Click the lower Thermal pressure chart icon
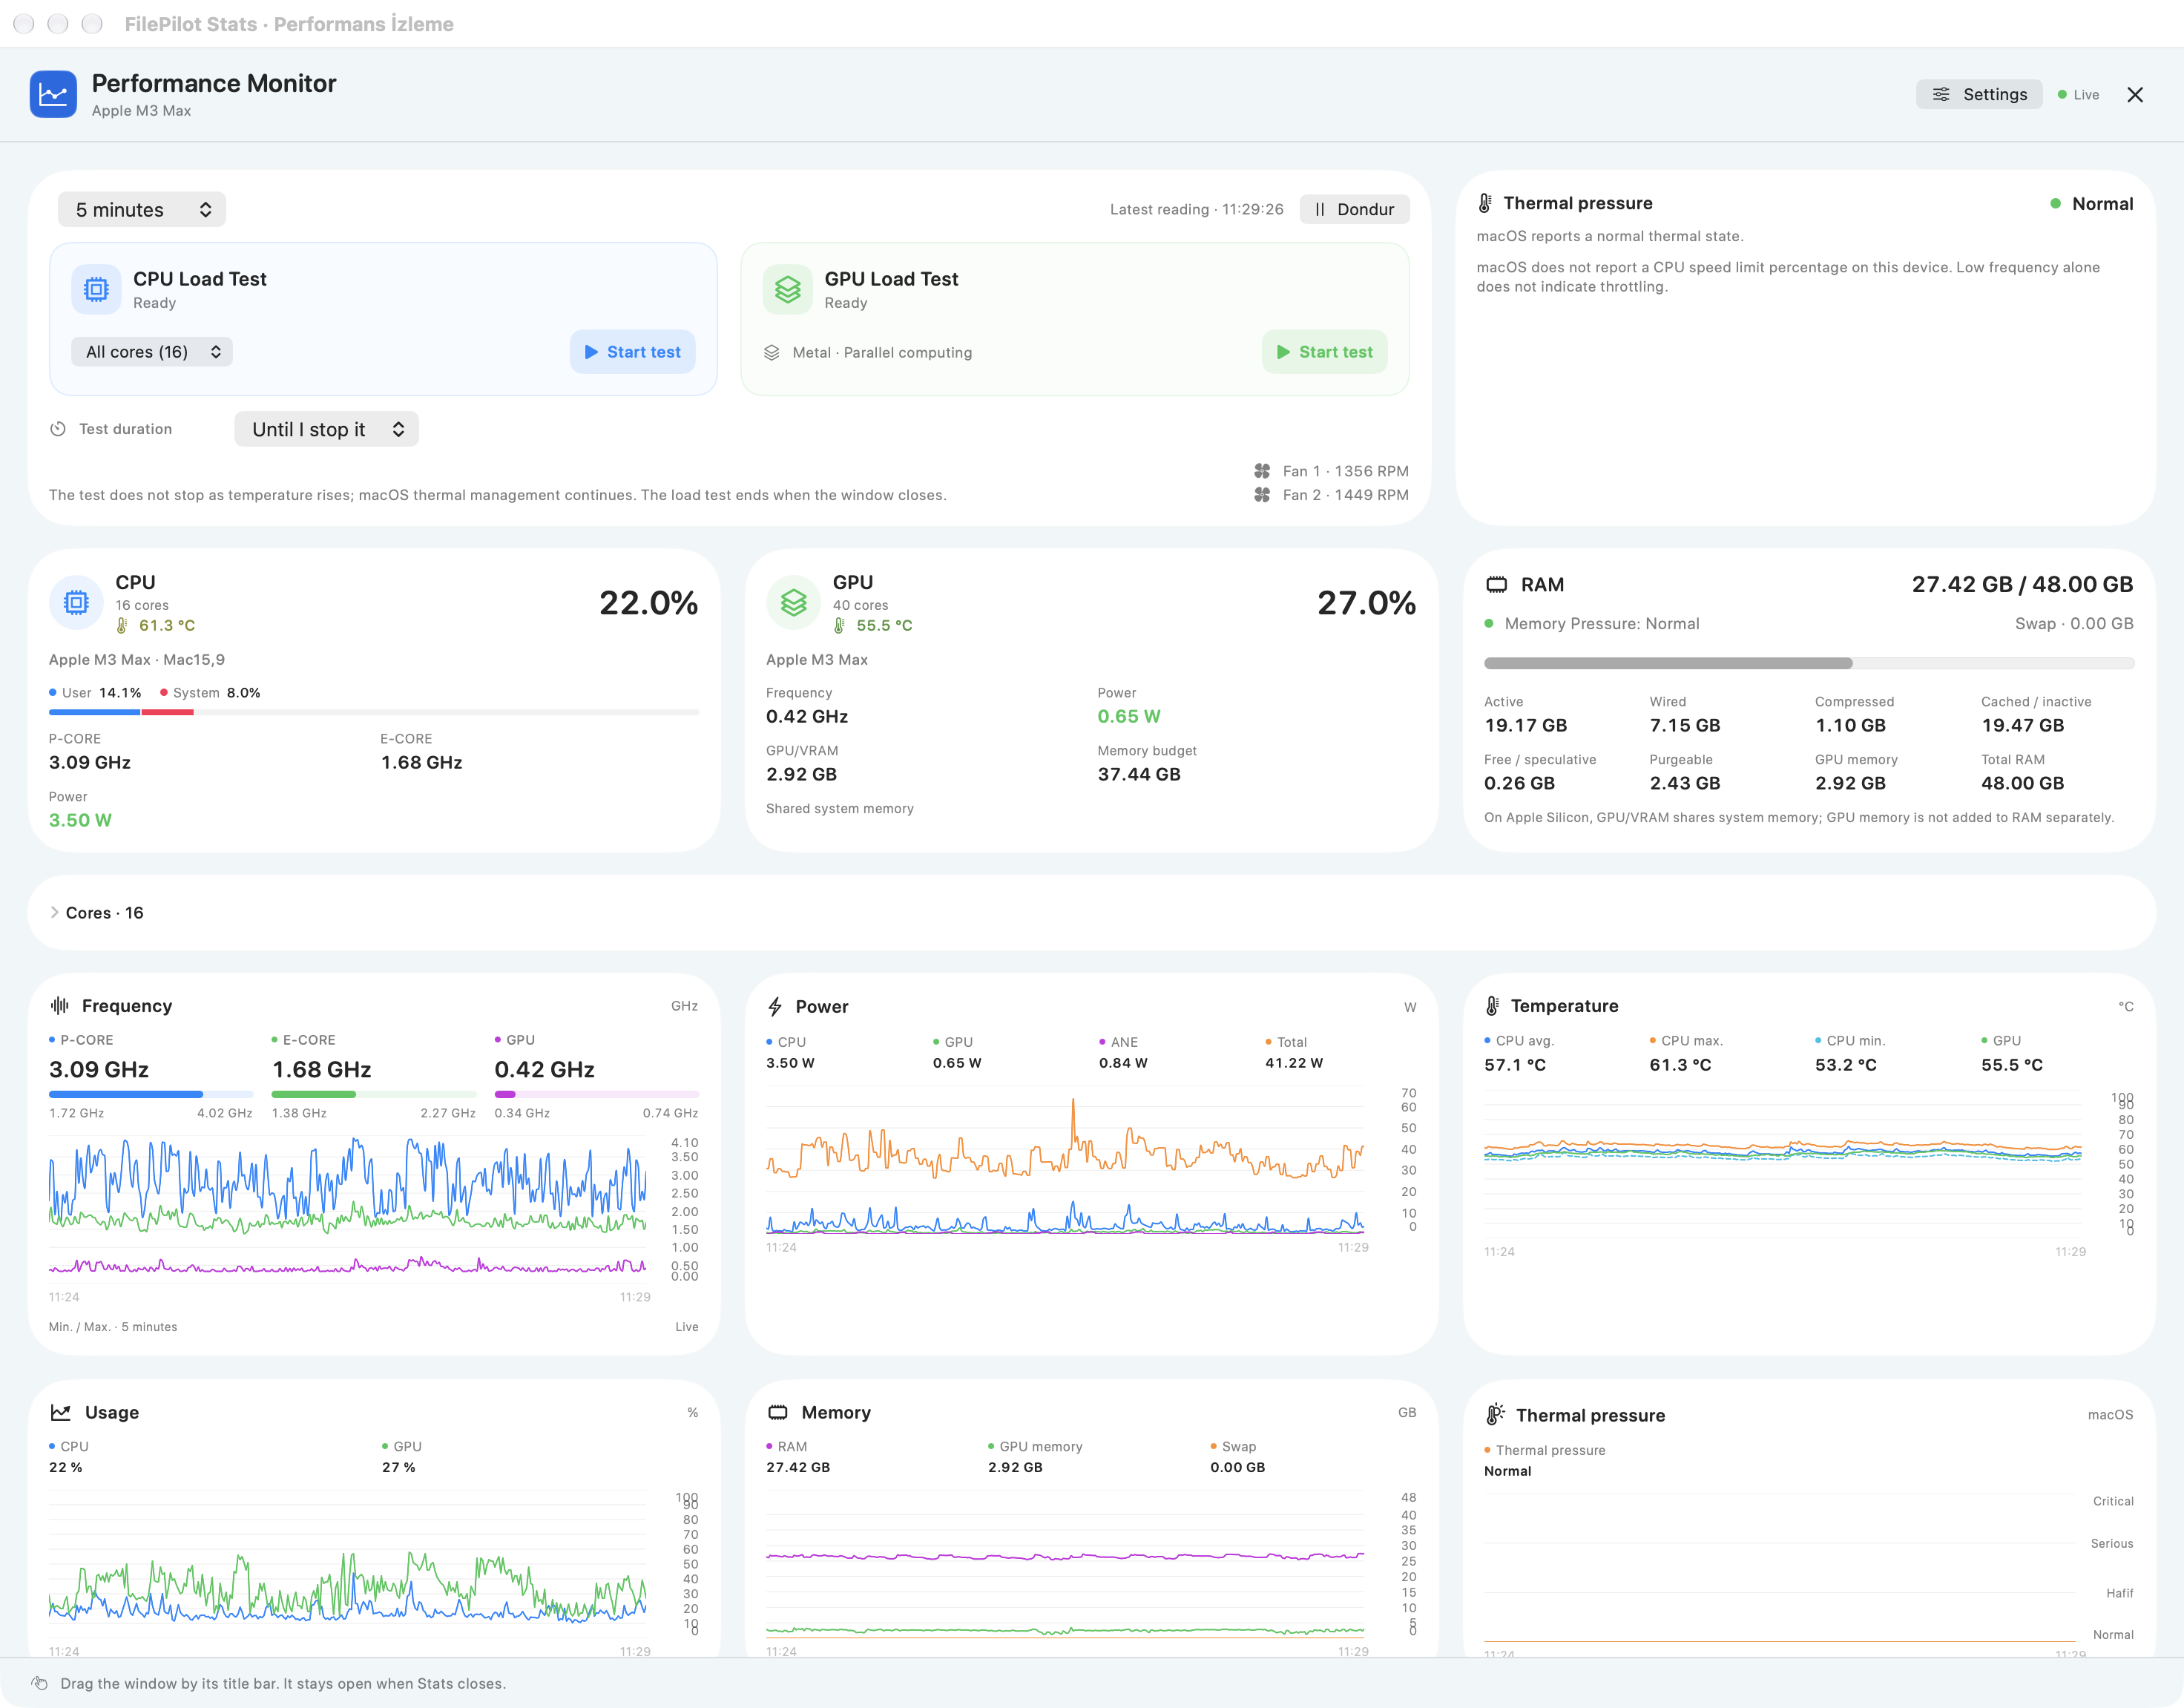The width and height of the screenshot is (2184, 1708). [x=1495, y=1414]
